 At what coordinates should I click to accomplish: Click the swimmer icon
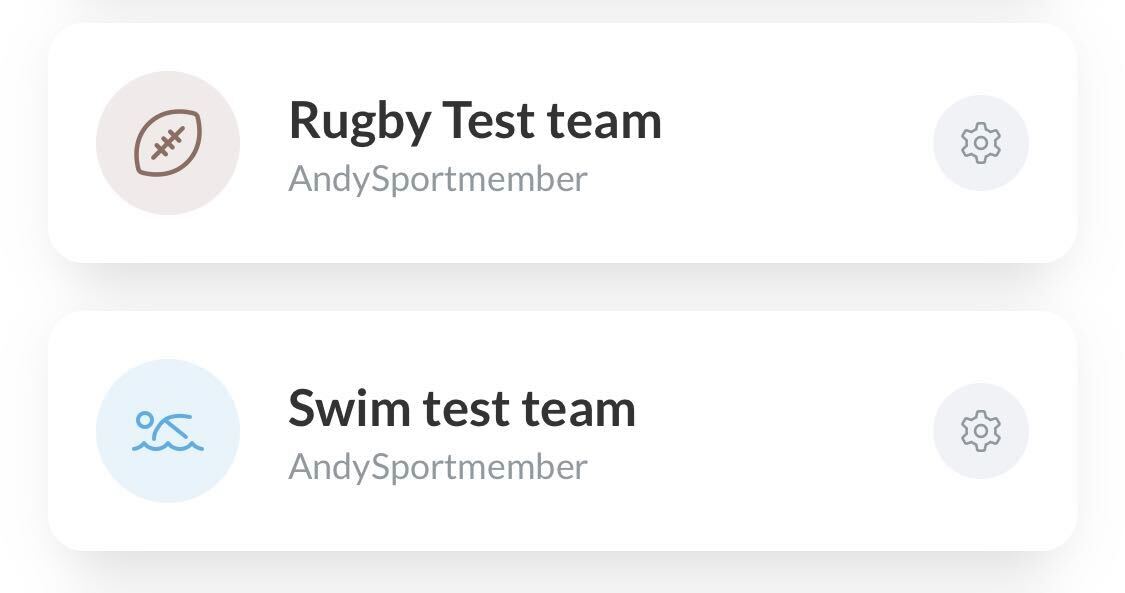[x=168, y=431]
